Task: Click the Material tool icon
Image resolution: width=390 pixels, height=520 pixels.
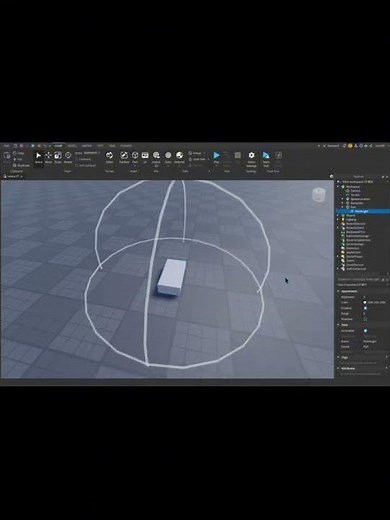Action: [x=179, y=155]
